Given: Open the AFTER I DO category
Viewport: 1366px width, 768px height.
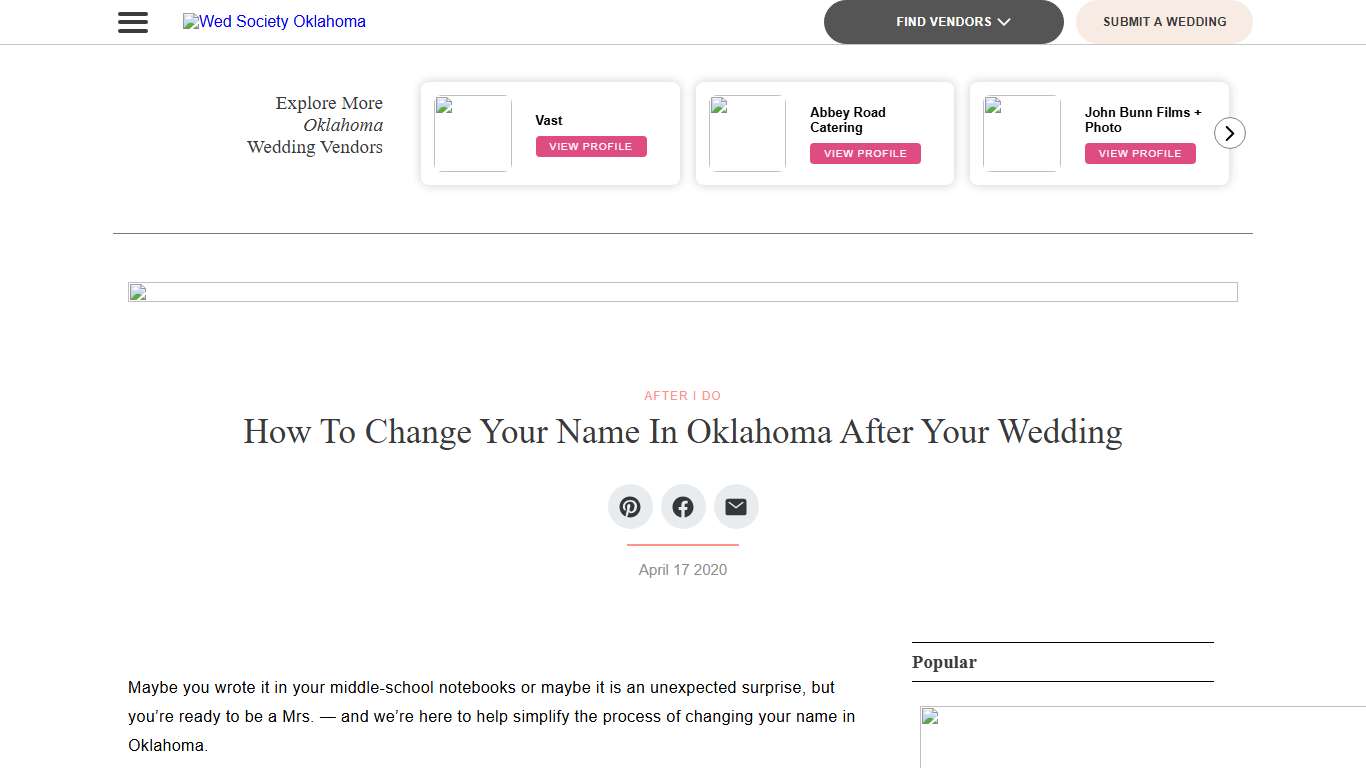Looking at the screenshot, I should (x=682, y=395).
